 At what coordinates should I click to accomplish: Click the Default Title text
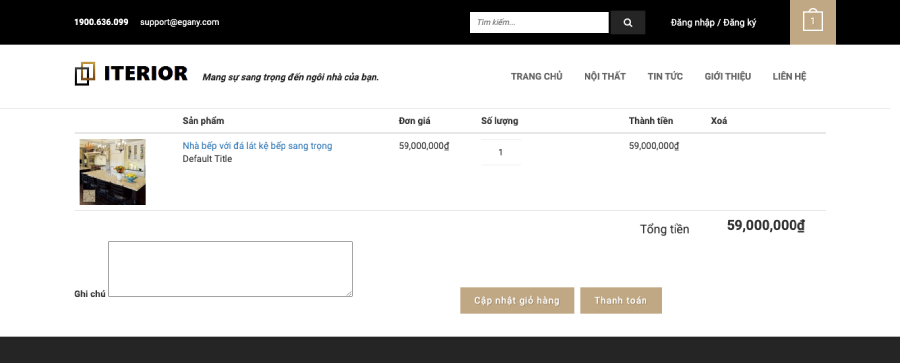pyautogui.click(x=207, y=159)
